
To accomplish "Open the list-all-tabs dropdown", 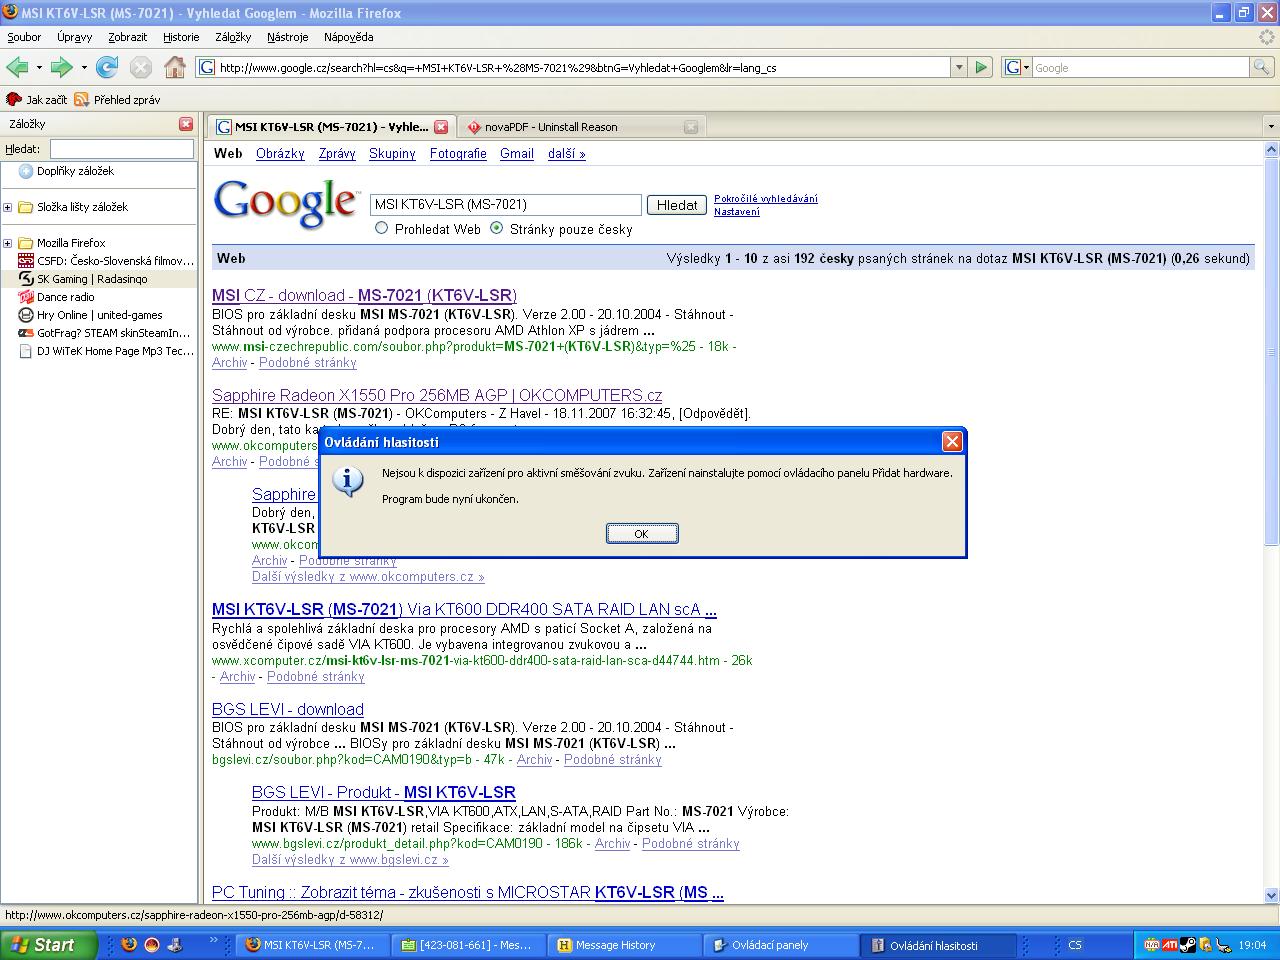I will [x=1271, y=127].
